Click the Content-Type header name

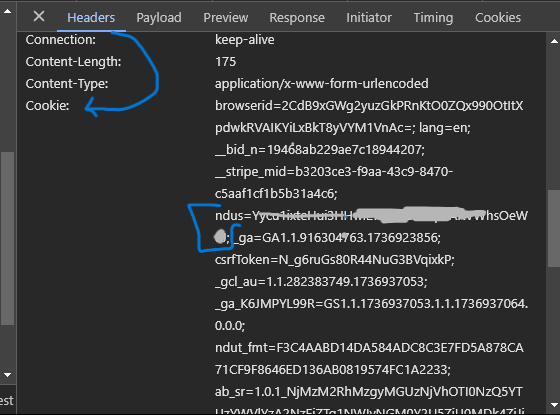point(67,84)
